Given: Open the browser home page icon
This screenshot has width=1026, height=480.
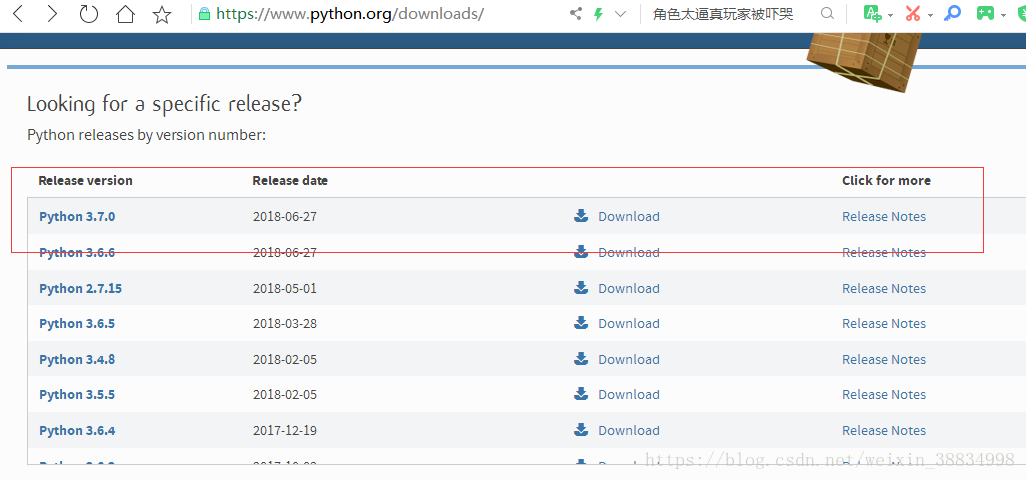Looking at the screenshot, I should point(125,14).
